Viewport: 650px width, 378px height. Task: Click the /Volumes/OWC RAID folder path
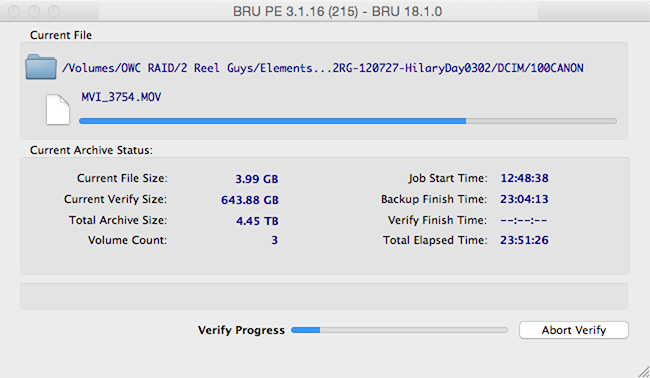click(323, 68)
